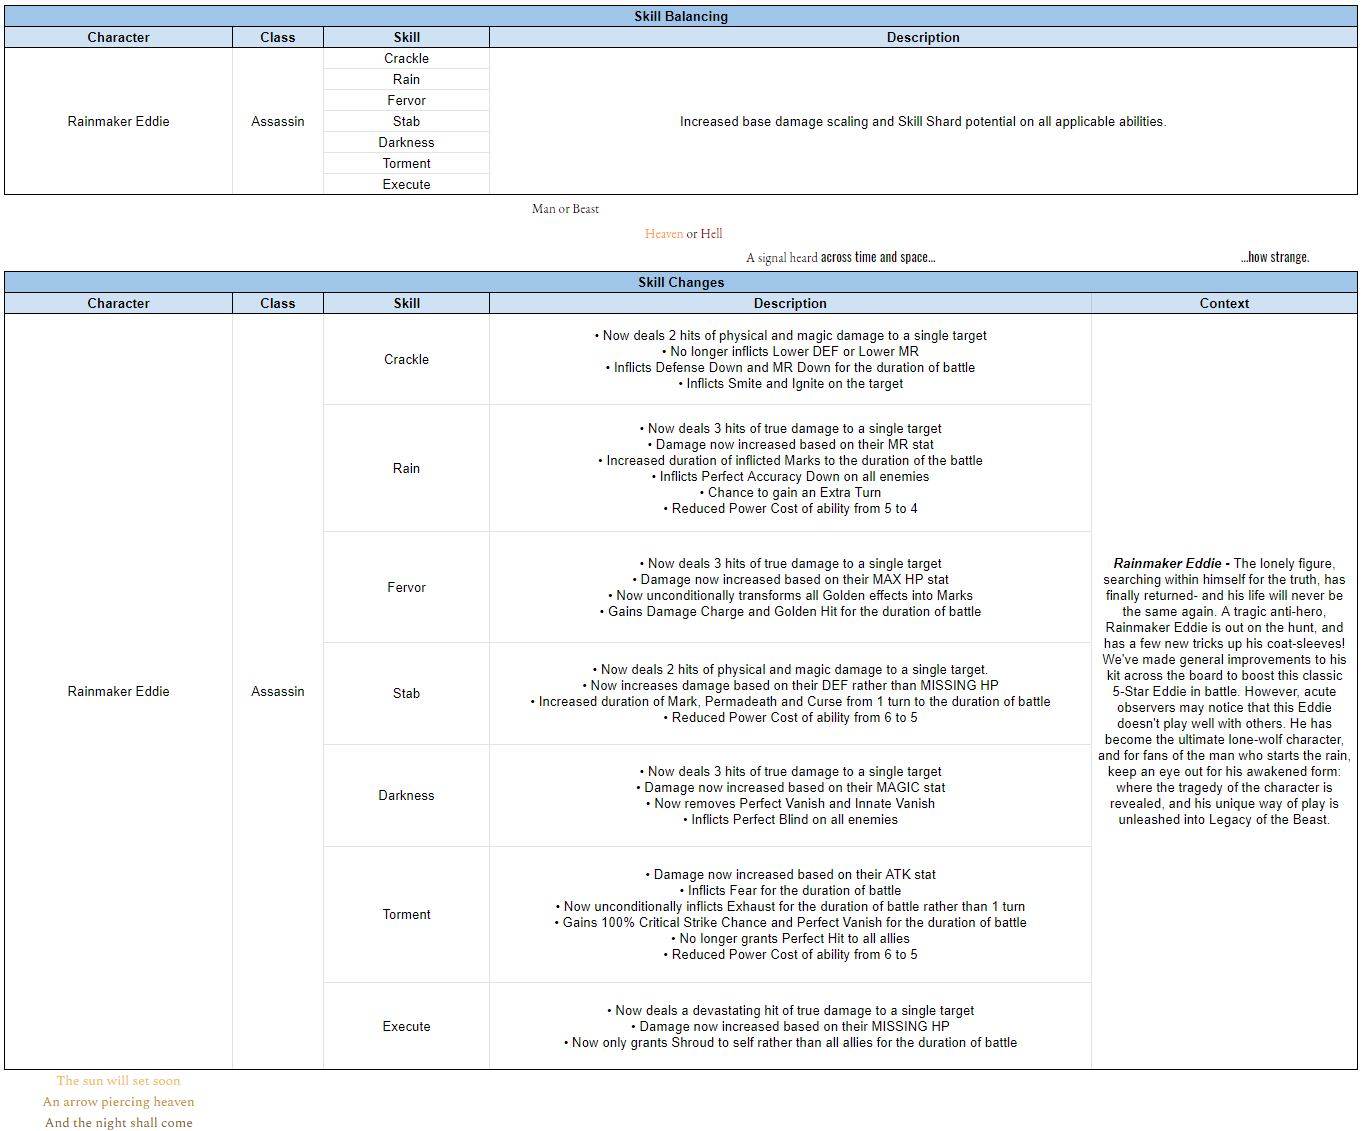Select Darkness in the Skill Changes table

pyautogui.click(x=406, y=795)
